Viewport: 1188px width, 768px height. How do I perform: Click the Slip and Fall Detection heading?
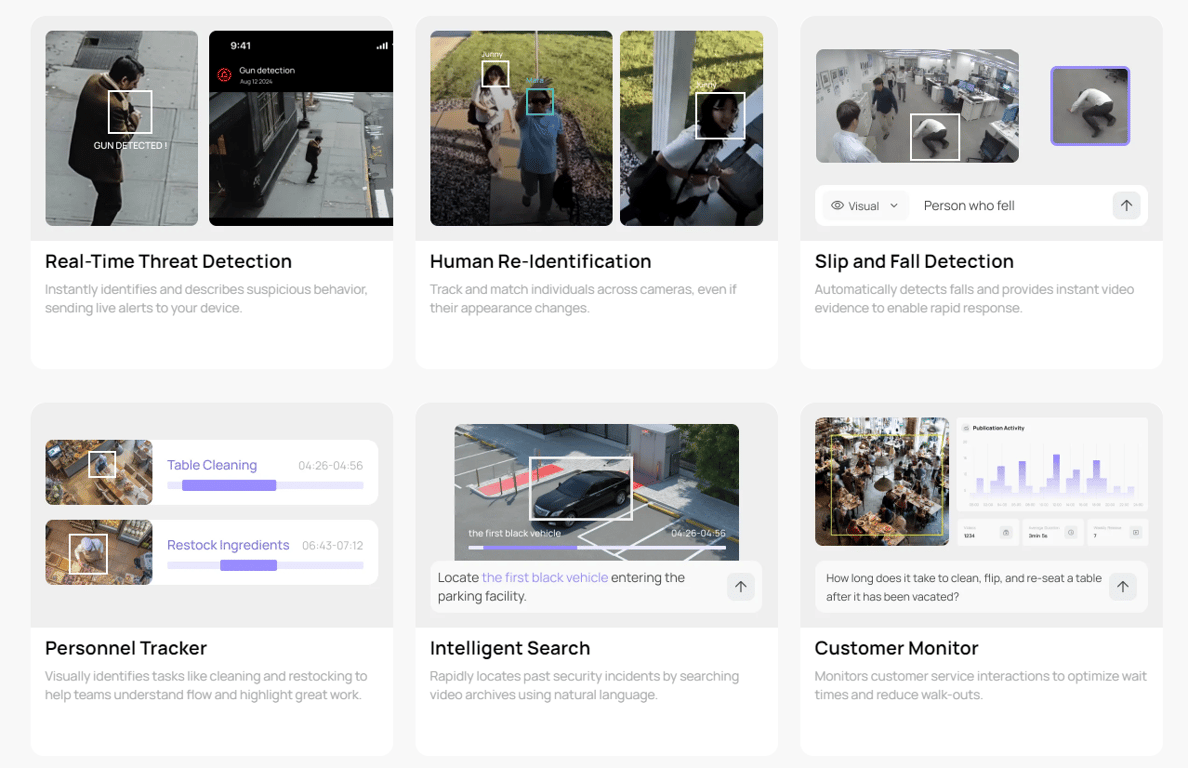[914, 261]
